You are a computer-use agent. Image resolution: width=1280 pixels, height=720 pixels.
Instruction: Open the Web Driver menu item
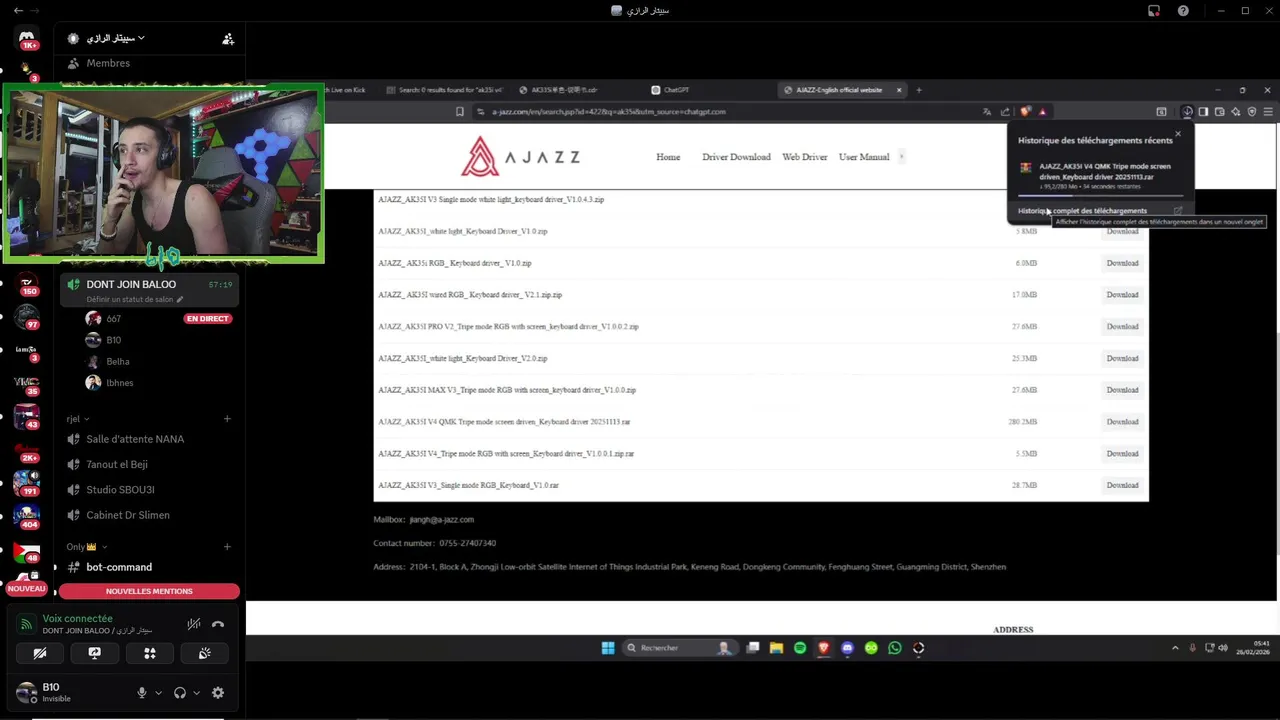click(x=805, y=157)
